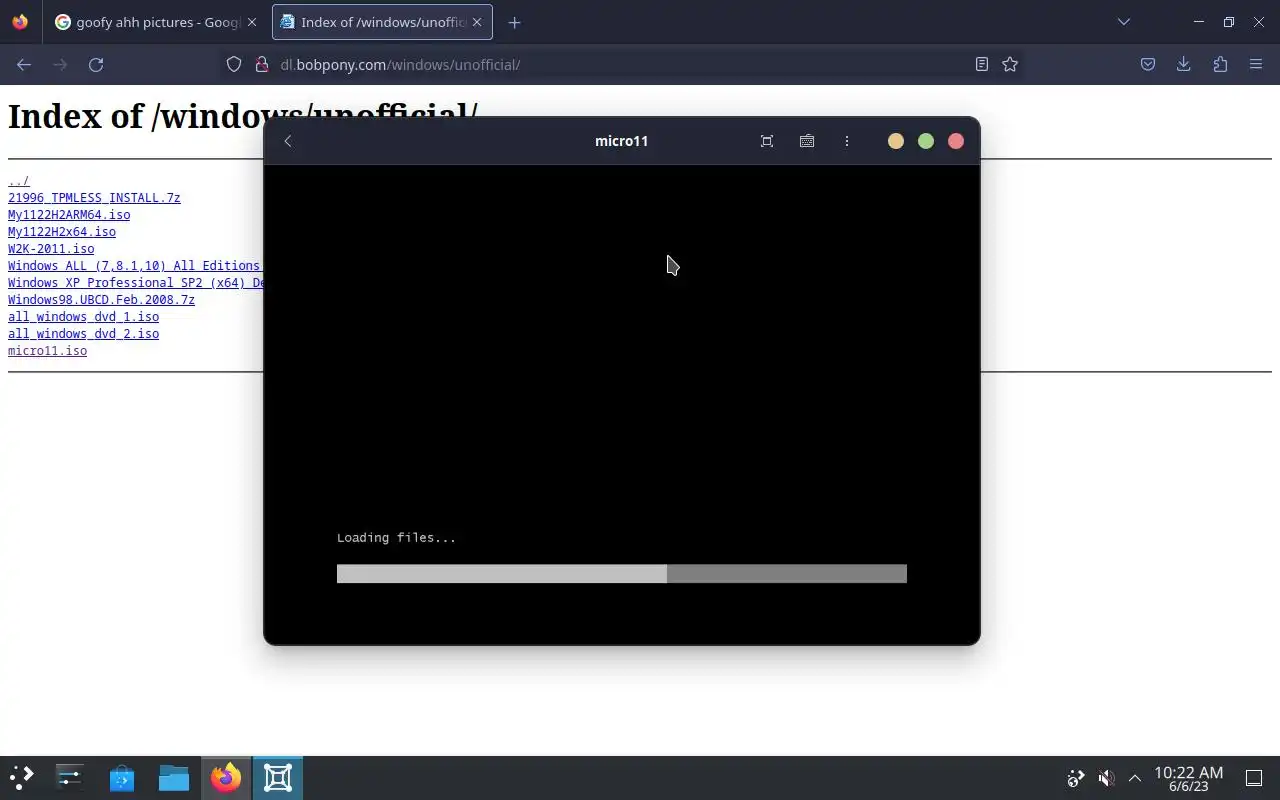Close the Index of /windows/unofficial tab
Image resolution: width=1280 pixels, height=800 pixels.
tap(478, 22)
